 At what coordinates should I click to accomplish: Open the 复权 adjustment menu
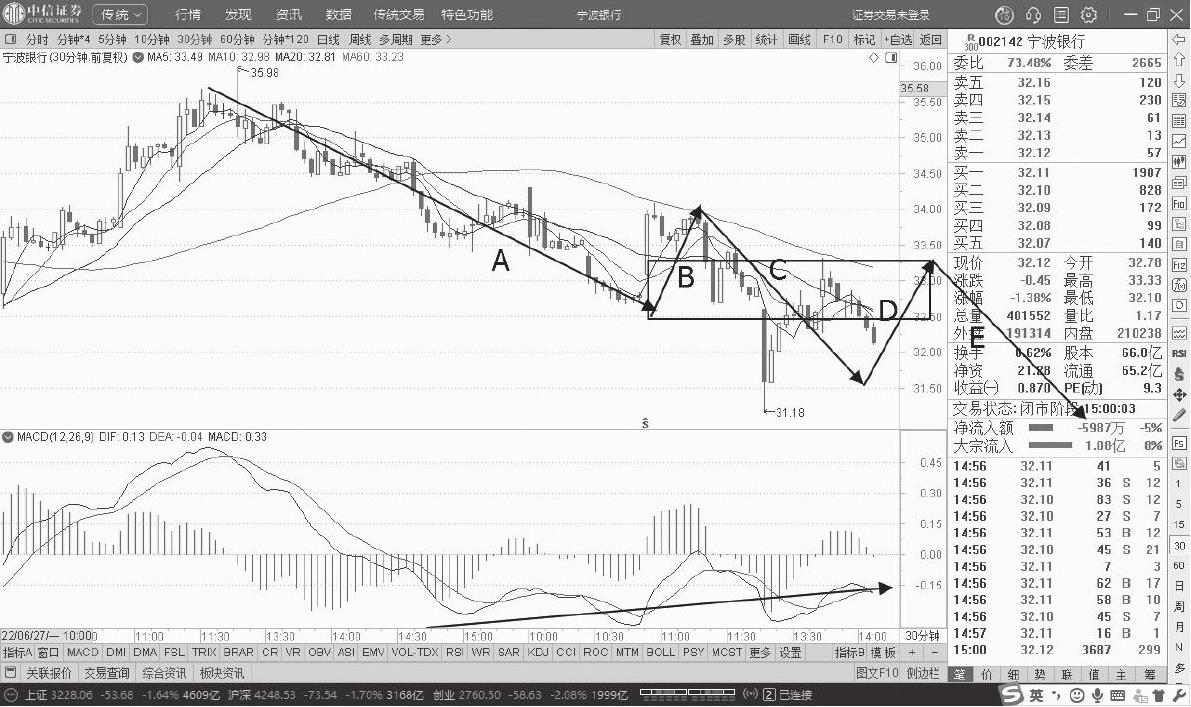[670, 39]
